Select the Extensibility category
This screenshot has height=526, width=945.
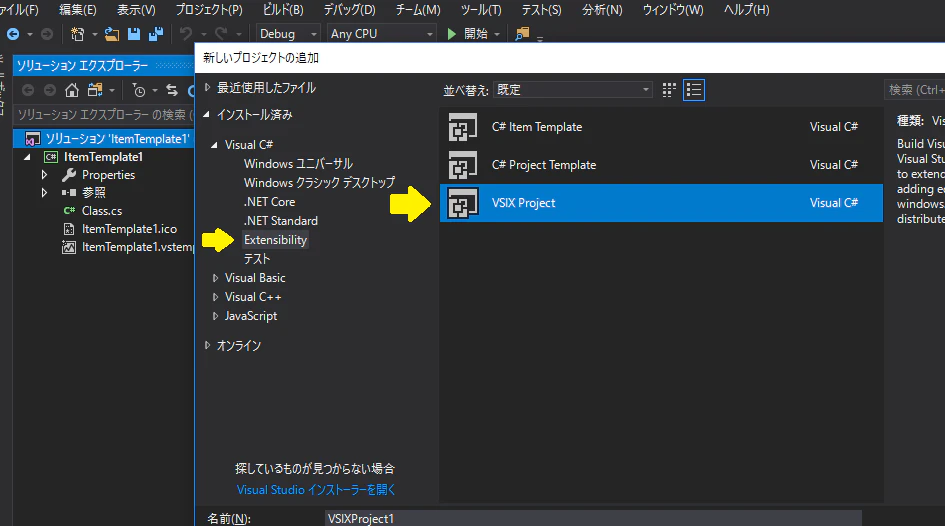(x=275, y=240)
